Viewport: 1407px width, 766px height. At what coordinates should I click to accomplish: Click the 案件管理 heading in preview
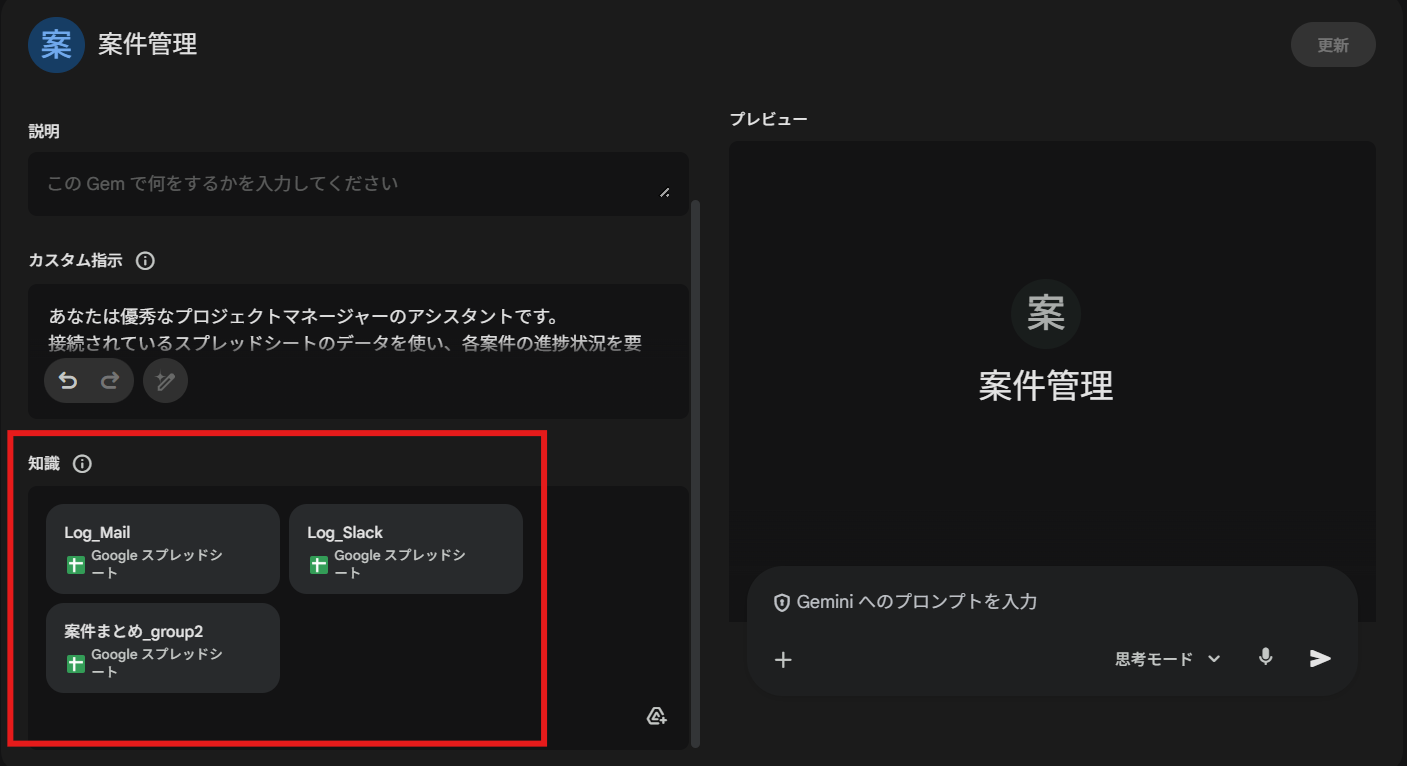click(1046, 385)
